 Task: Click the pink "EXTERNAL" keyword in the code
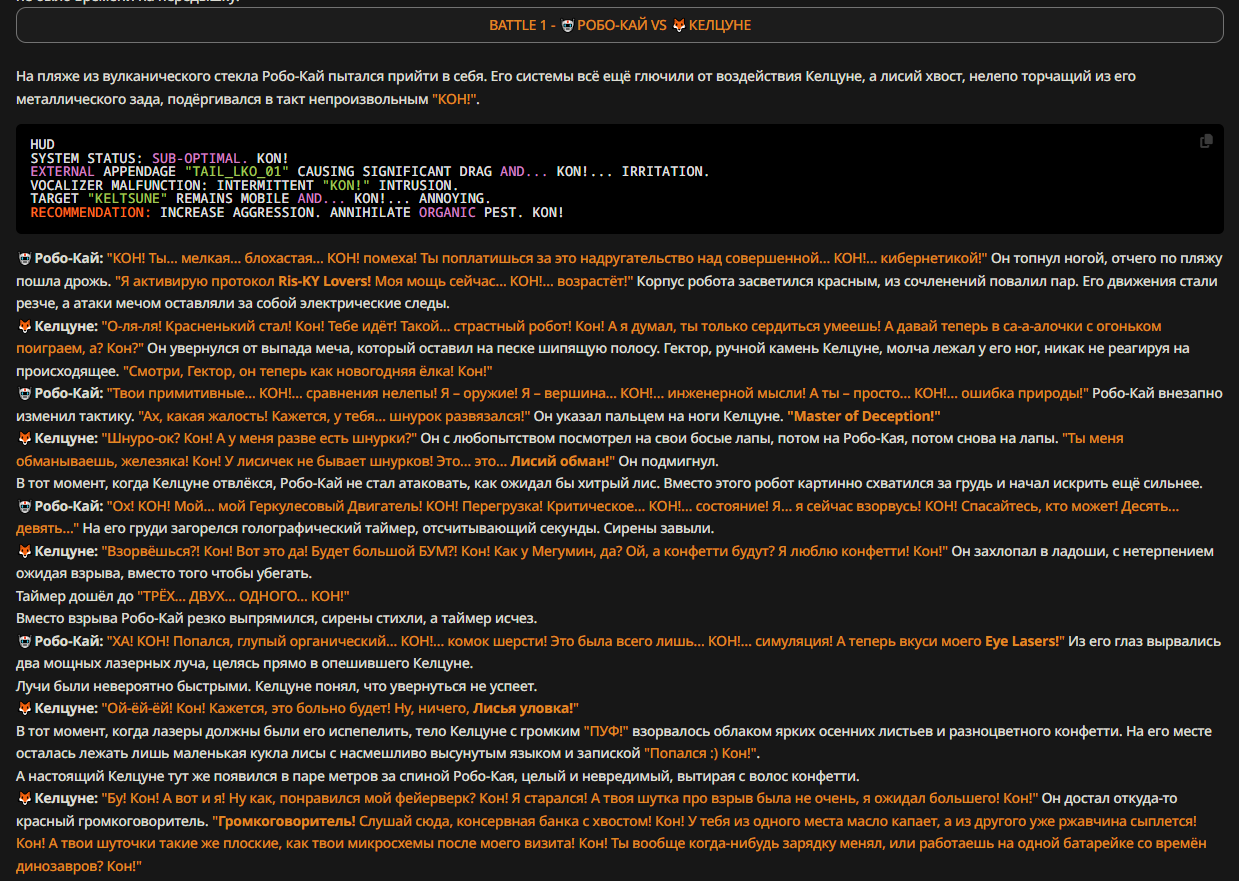click(x=63, y=172)
